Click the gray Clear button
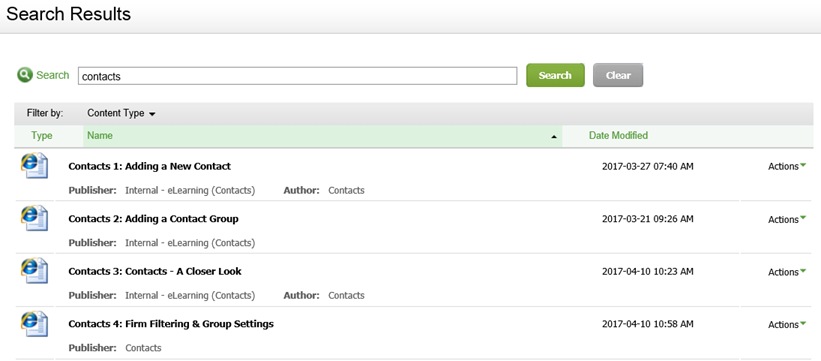The width and height of the screenshot is (821, 361). point(618,75)
